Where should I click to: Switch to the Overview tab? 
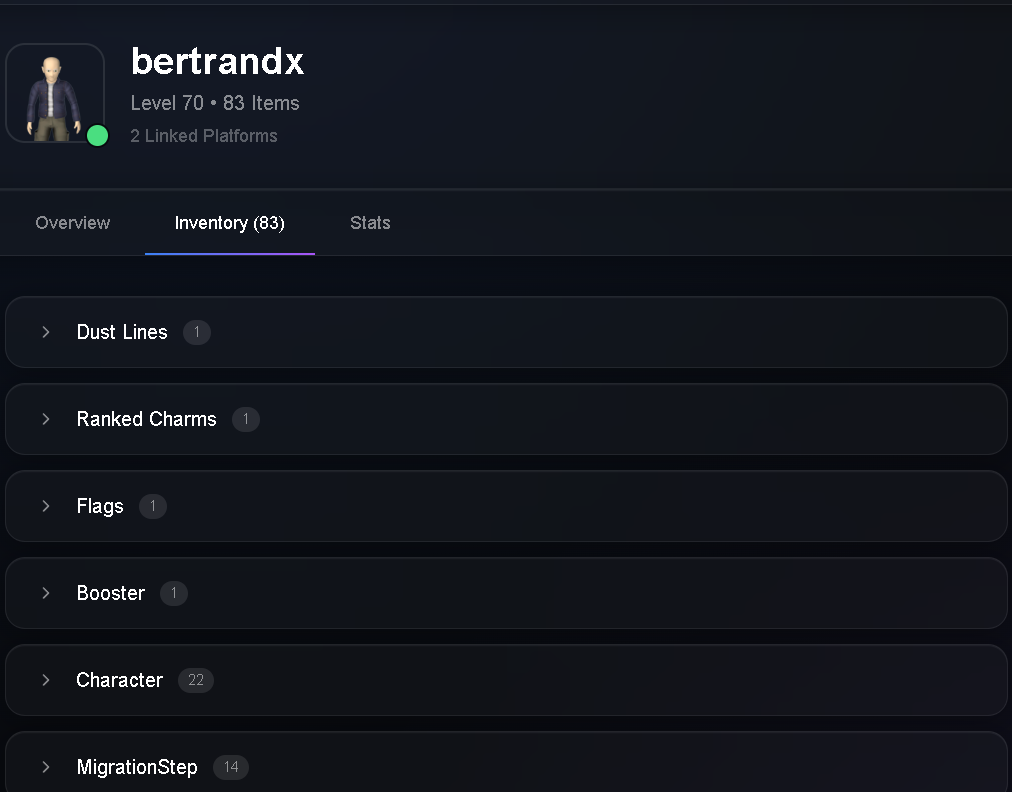click(x=73, y=223)
